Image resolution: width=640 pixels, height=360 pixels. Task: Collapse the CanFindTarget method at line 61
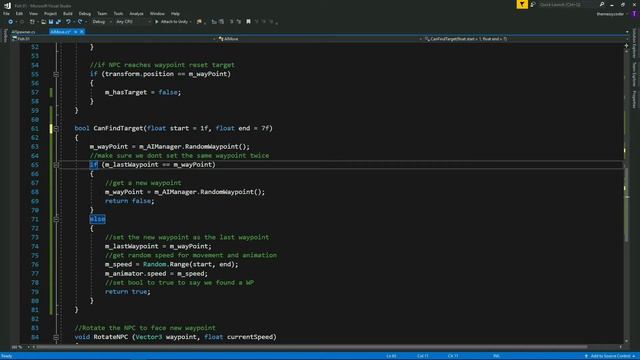click(56, 129)
